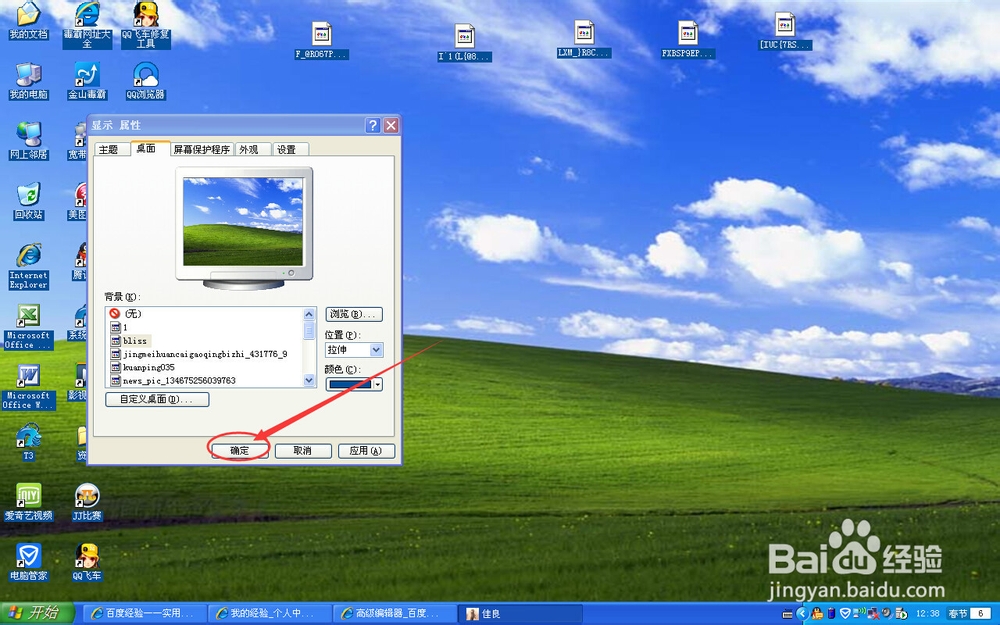Open 我的电脑 desktop icon
Viewport: 1000px width, 625px height.
click(28, 81)
